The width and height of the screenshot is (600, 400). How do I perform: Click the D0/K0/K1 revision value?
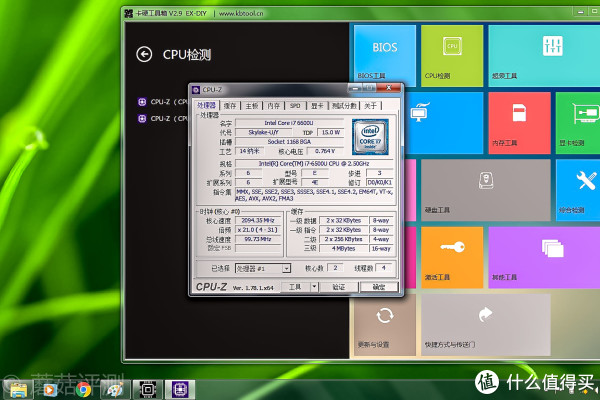pos(380,183)
